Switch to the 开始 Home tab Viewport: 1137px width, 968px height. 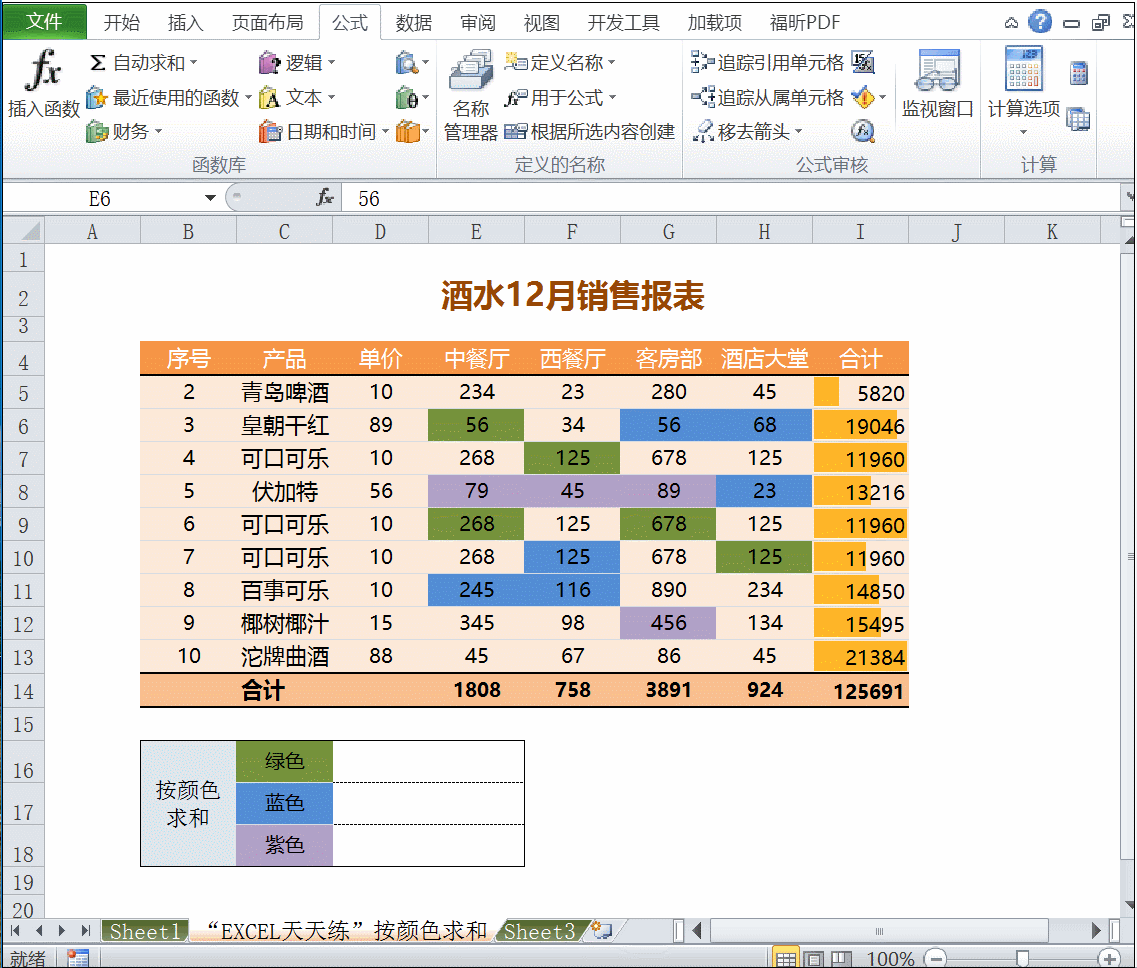click(121, 22)
